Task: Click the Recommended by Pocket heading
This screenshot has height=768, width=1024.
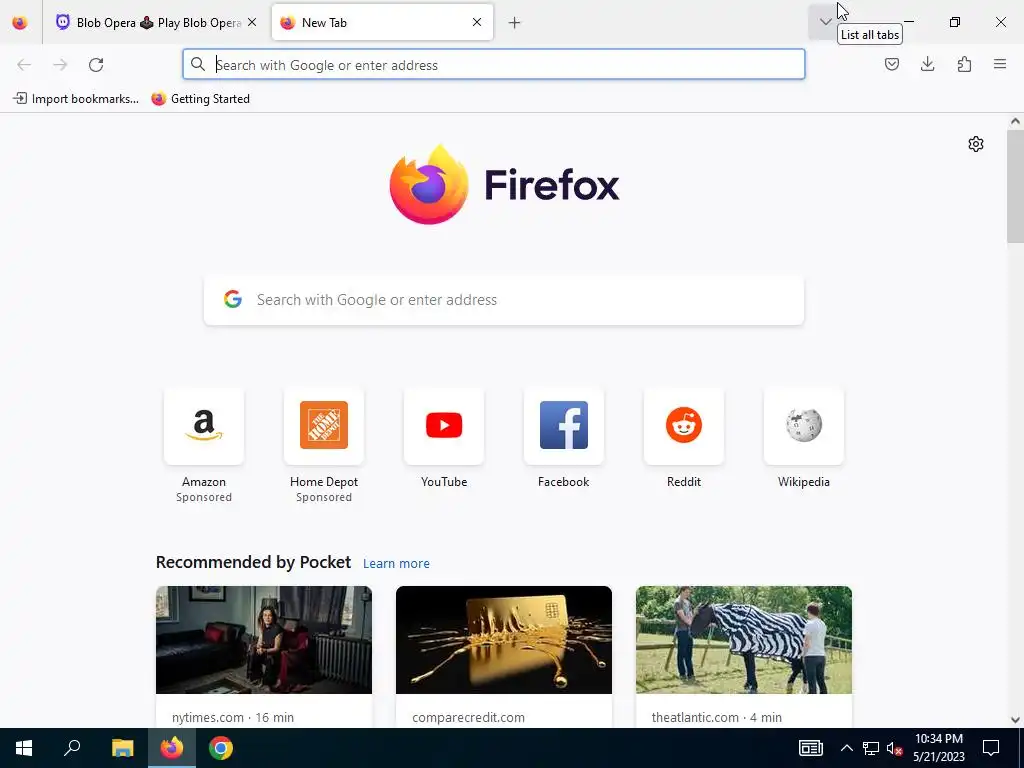Action: point(253,562)
